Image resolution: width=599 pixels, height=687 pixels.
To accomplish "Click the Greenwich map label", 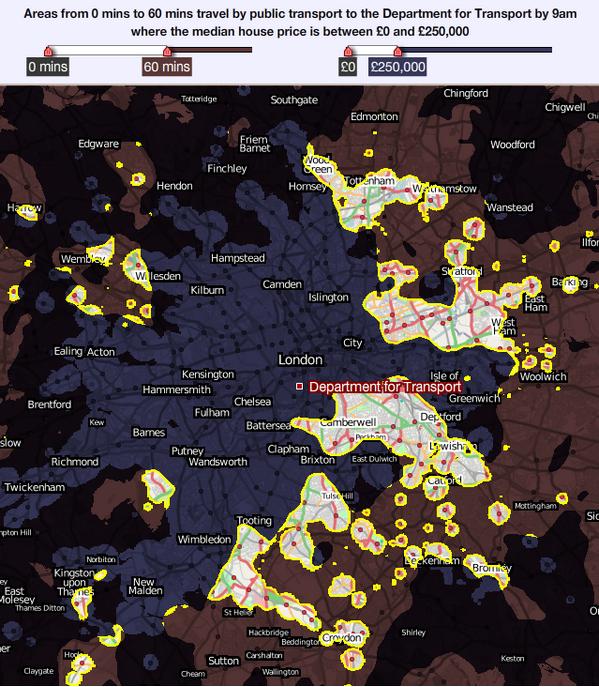I will click(x=475, y=398).
